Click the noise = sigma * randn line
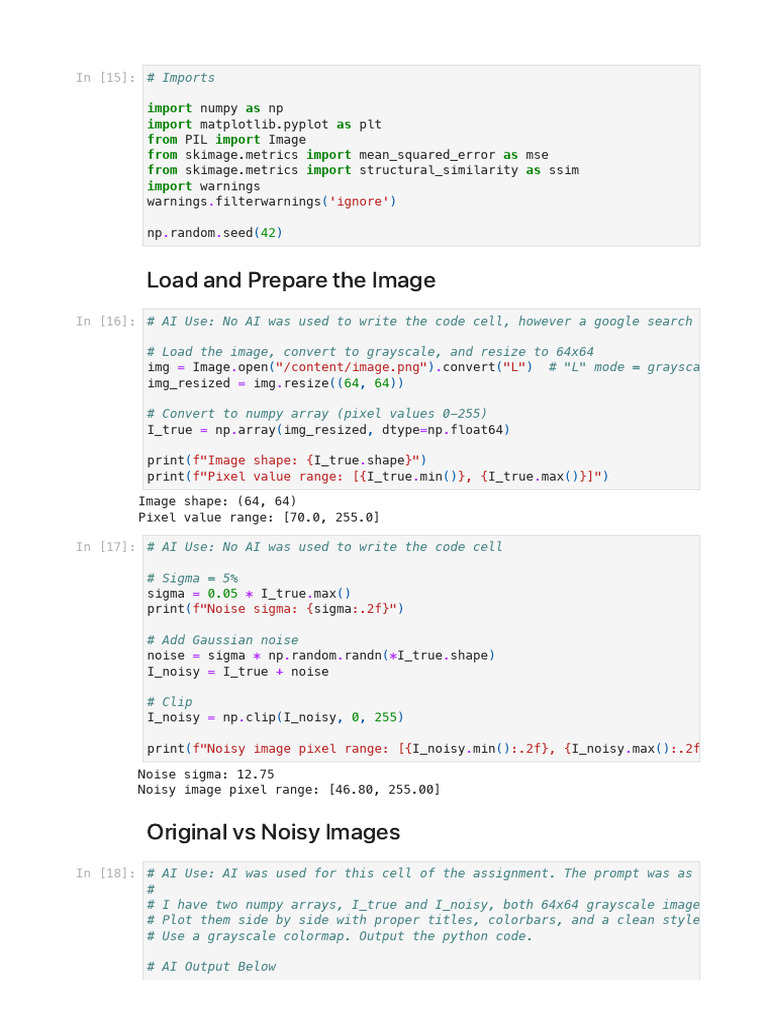The width and height of the screenshot is (768, 1024). click(321, 655)
